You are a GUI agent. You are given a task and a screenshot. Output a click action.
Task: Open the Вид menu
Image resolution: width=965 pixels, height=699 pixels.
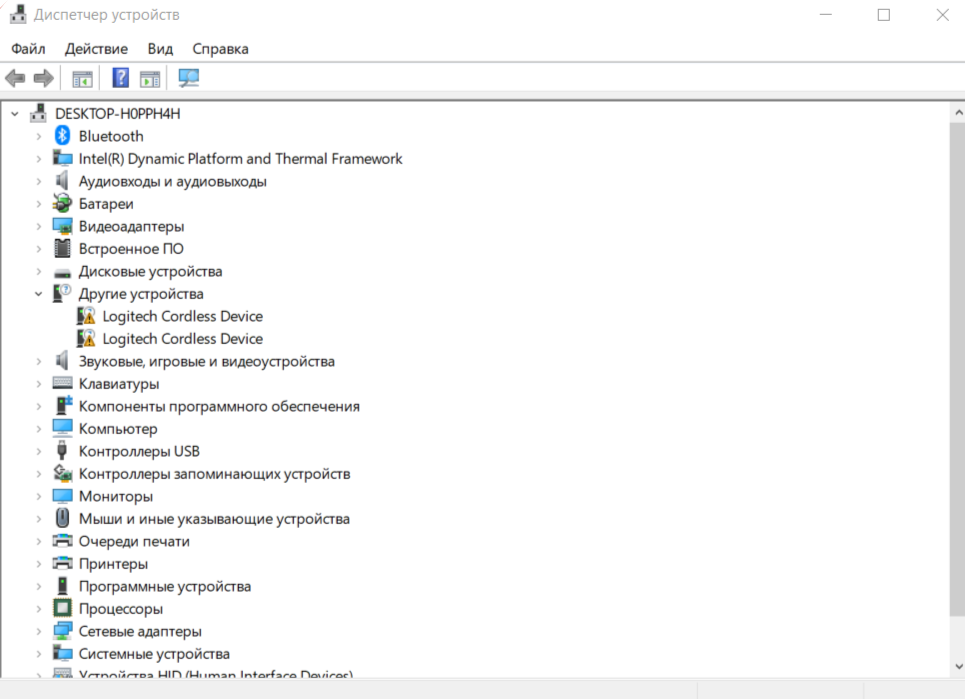160,49
